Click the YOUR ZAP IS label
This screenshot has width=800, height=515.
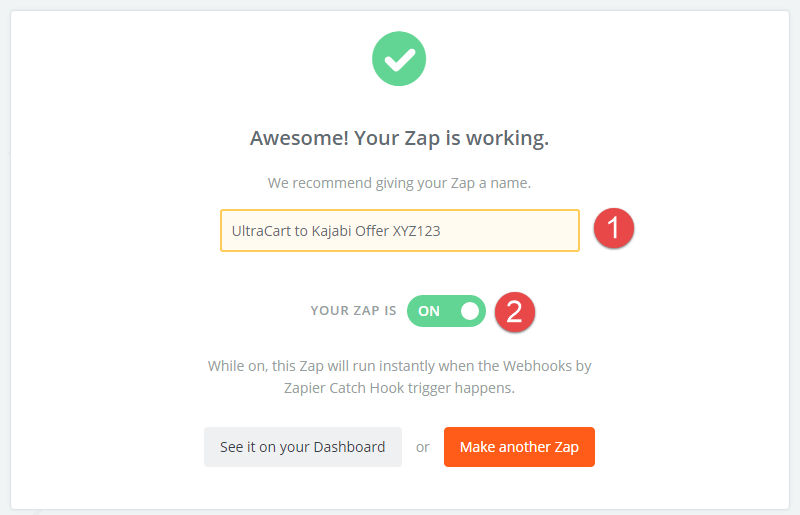(354, 311)
